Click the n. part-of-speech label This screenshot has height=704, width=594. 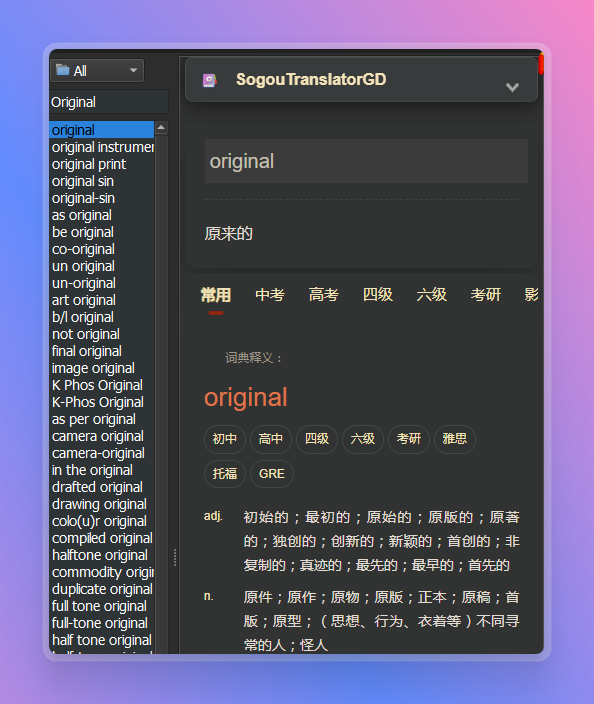[x=208, y=596]
